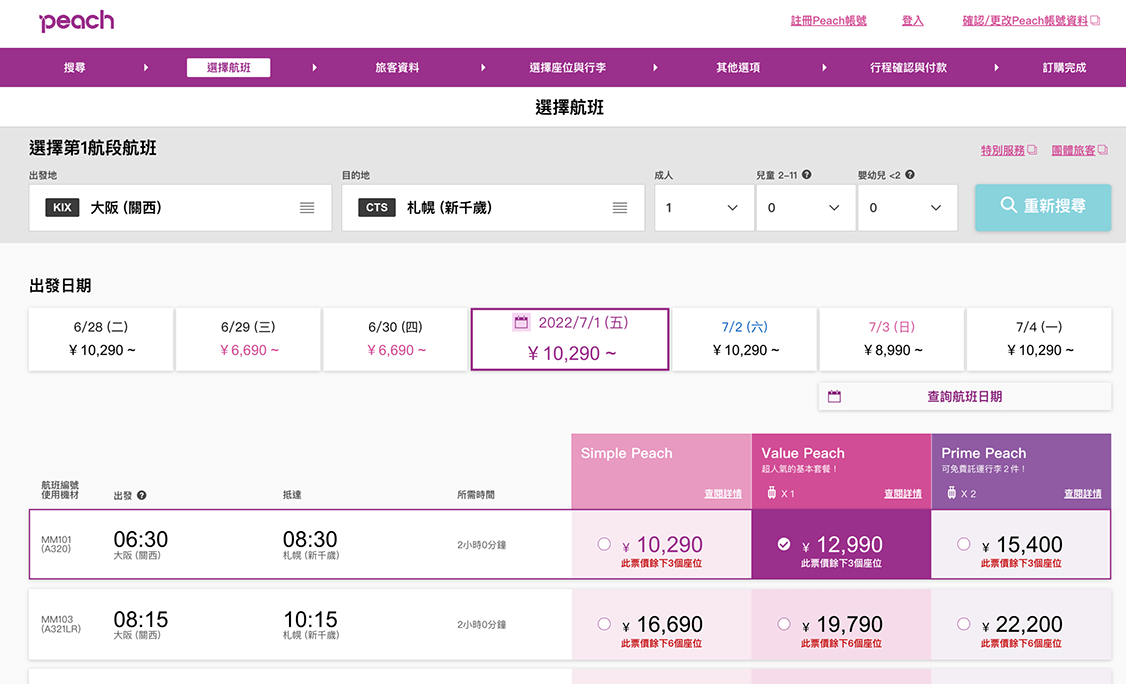Choose departure date 7/3 (日) ¥8,990
The width and height of the screenshot is (1126, 684).
point(892,339)
